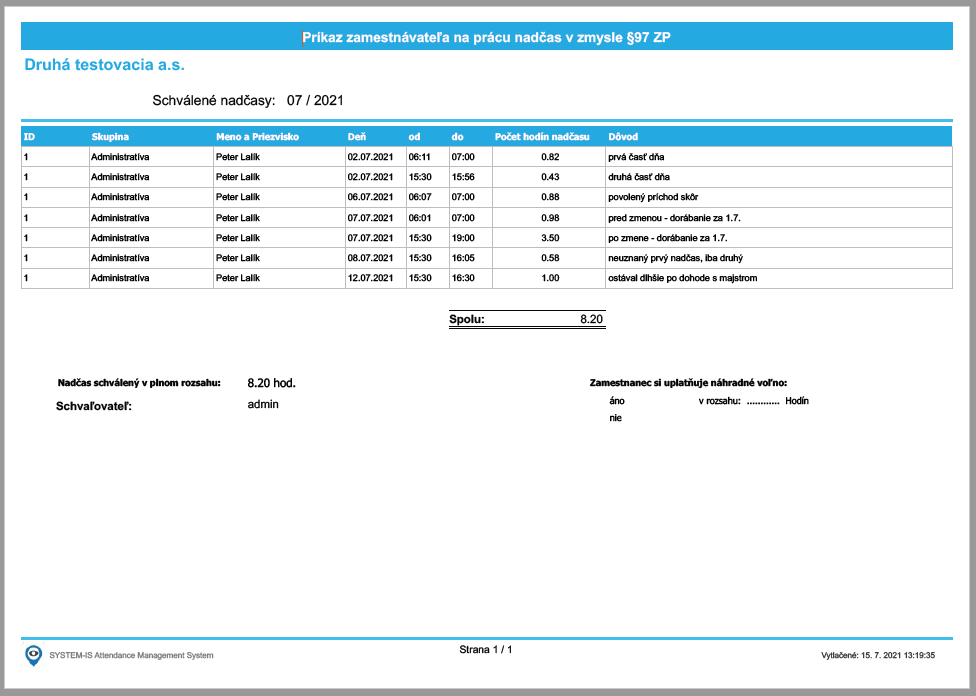Click the date '12.07.2021'
This screenshot has height=696, width=976.
click(x=370, y=278)
